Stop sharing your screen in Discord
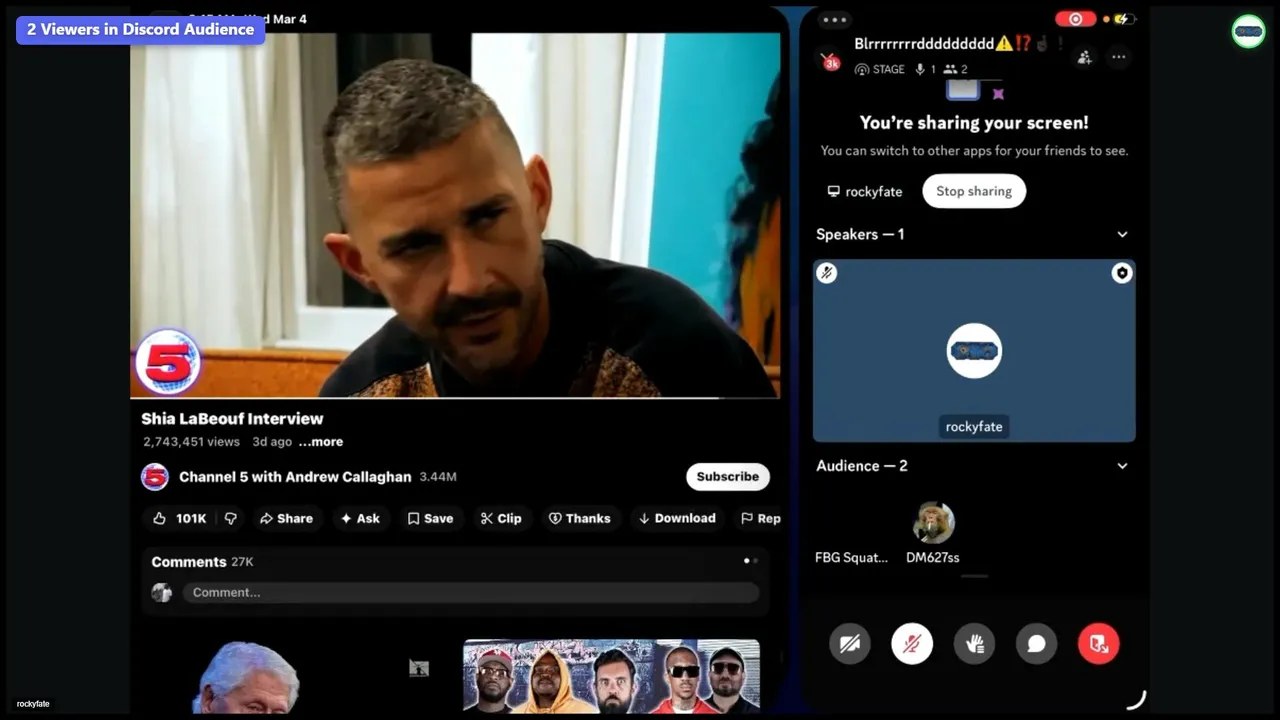This screenshot has width=1280, height=720. point(974,191)
